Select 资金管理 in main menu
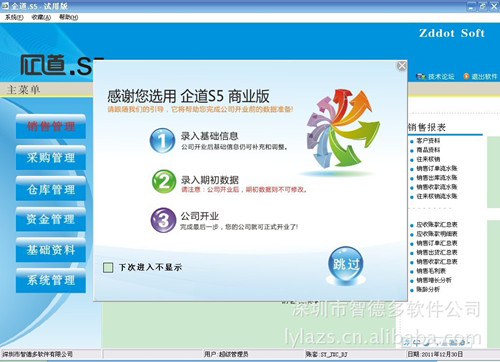500x362 pixels. [51, 219]
